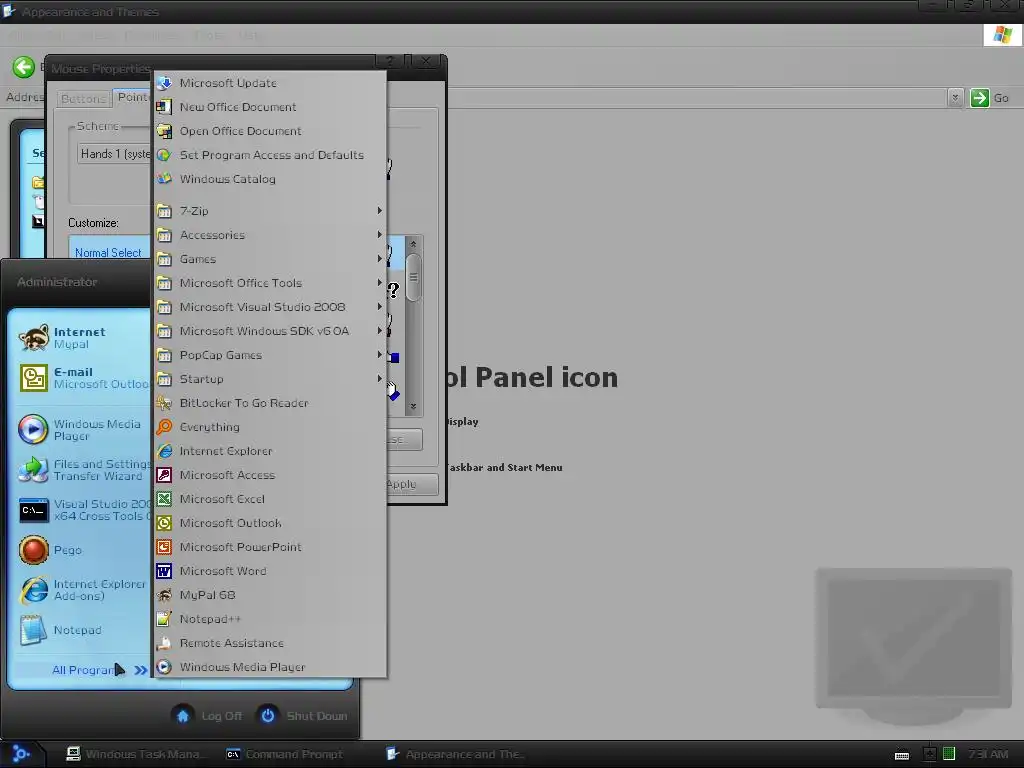Launch MyPal 68 browser
Image resolution: width=1024 pixels, height=768 pixels.
(270, 595)
